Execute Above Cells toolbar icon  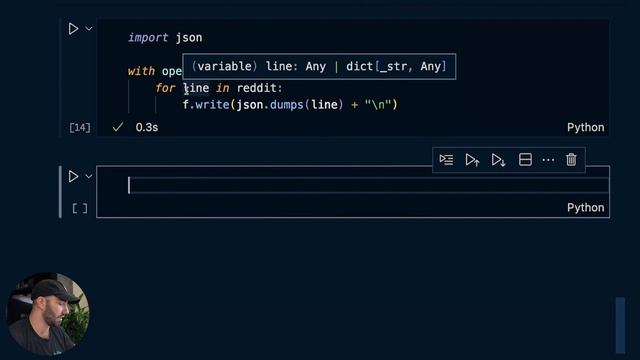[x=472, y=160]
